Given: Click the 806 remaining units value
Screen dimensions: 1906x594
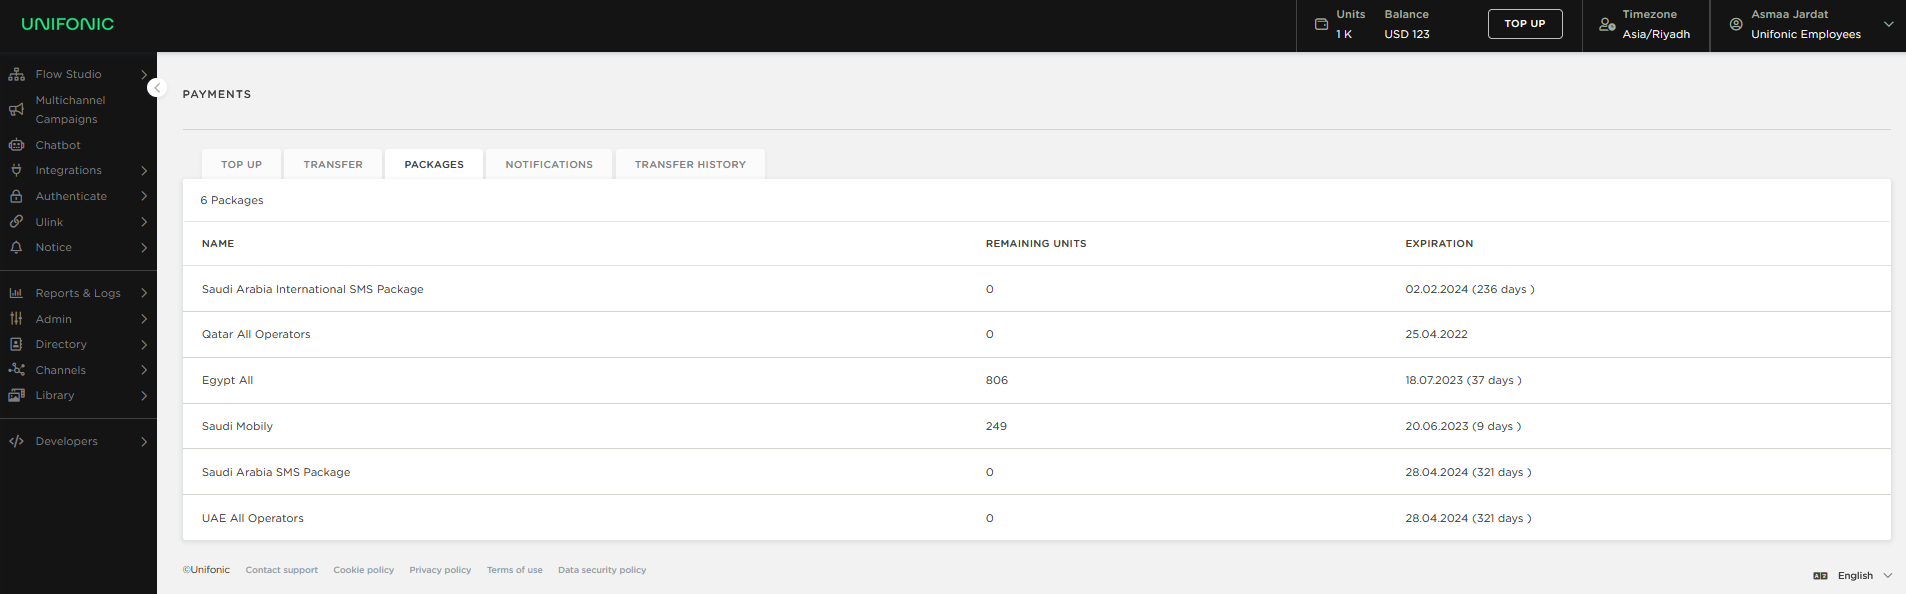Looking at the screenshot, I should [x=997, y=380].
